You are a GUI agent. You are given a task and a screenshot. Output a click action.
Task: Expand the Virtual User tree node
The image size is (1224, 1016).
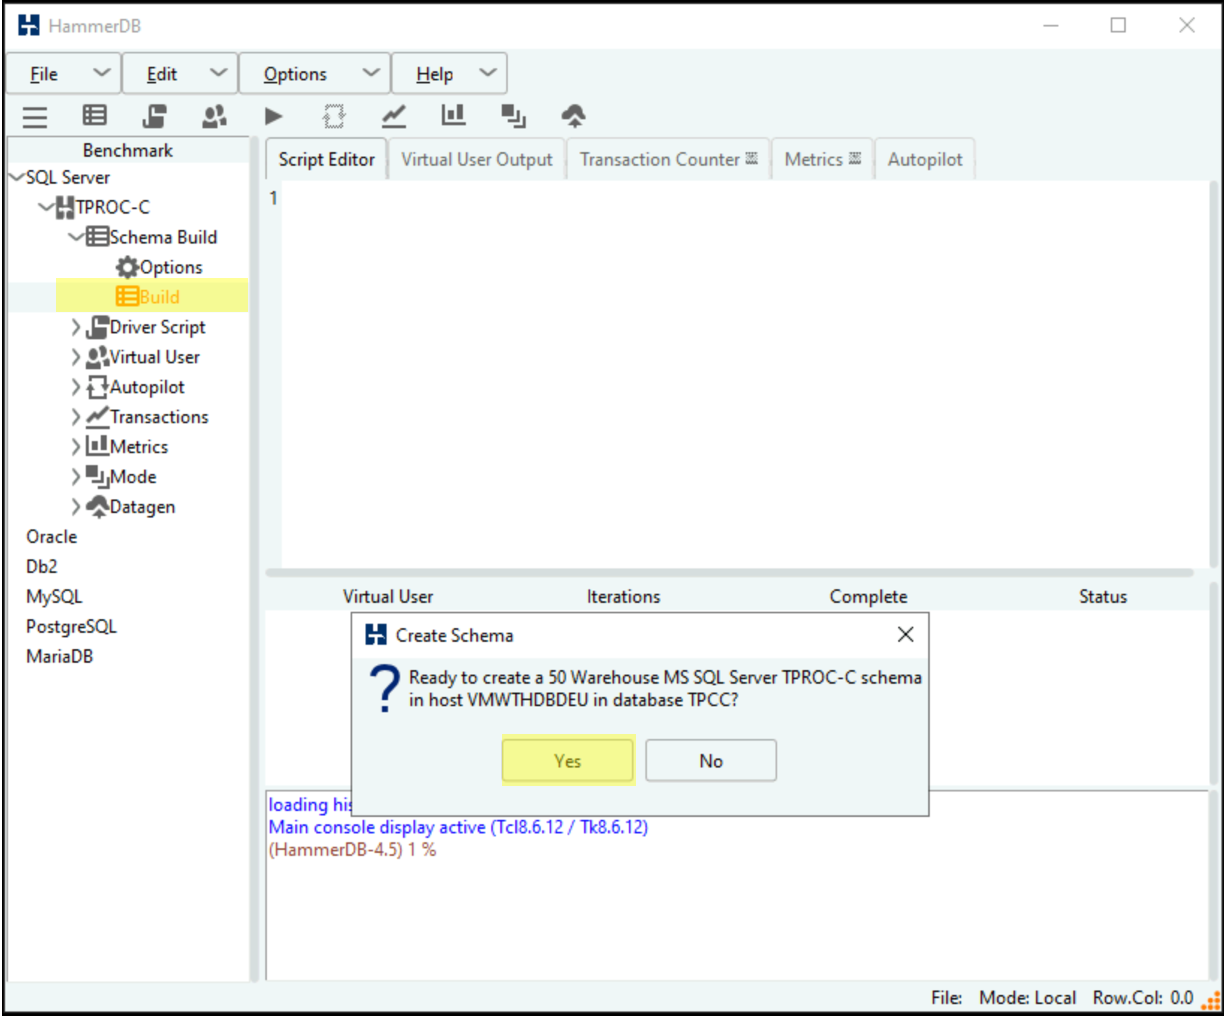[76, 357]
